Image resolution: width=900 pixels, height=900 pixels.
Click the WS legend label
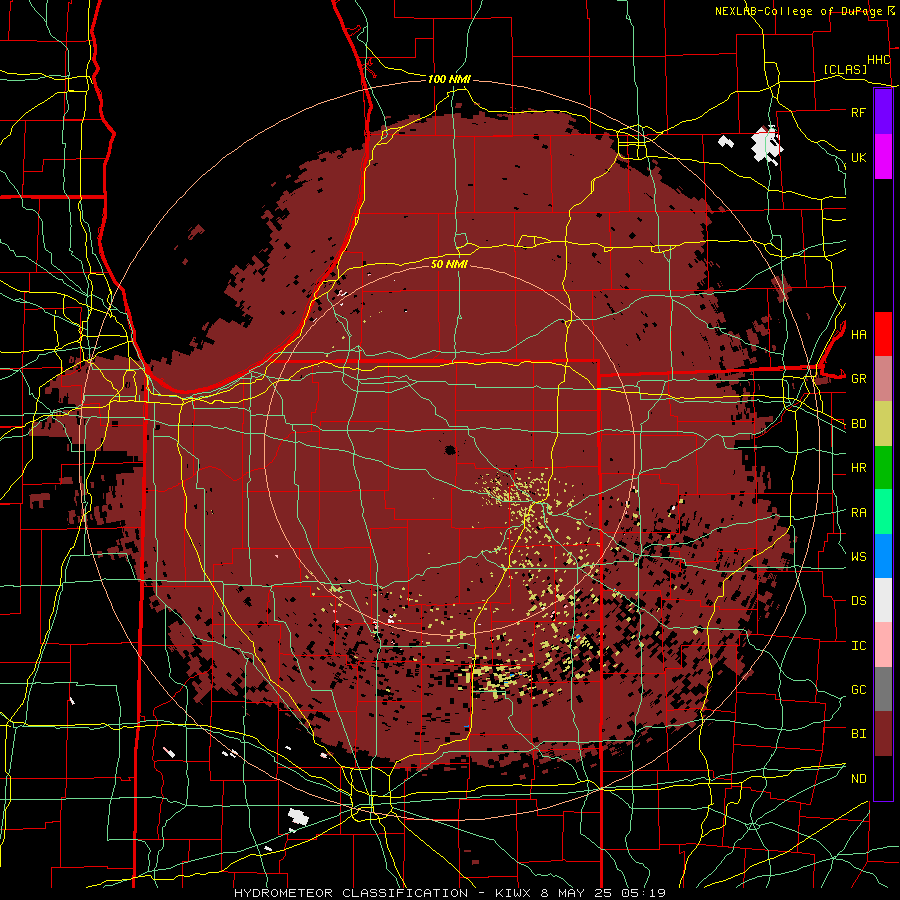pos(858,556)
